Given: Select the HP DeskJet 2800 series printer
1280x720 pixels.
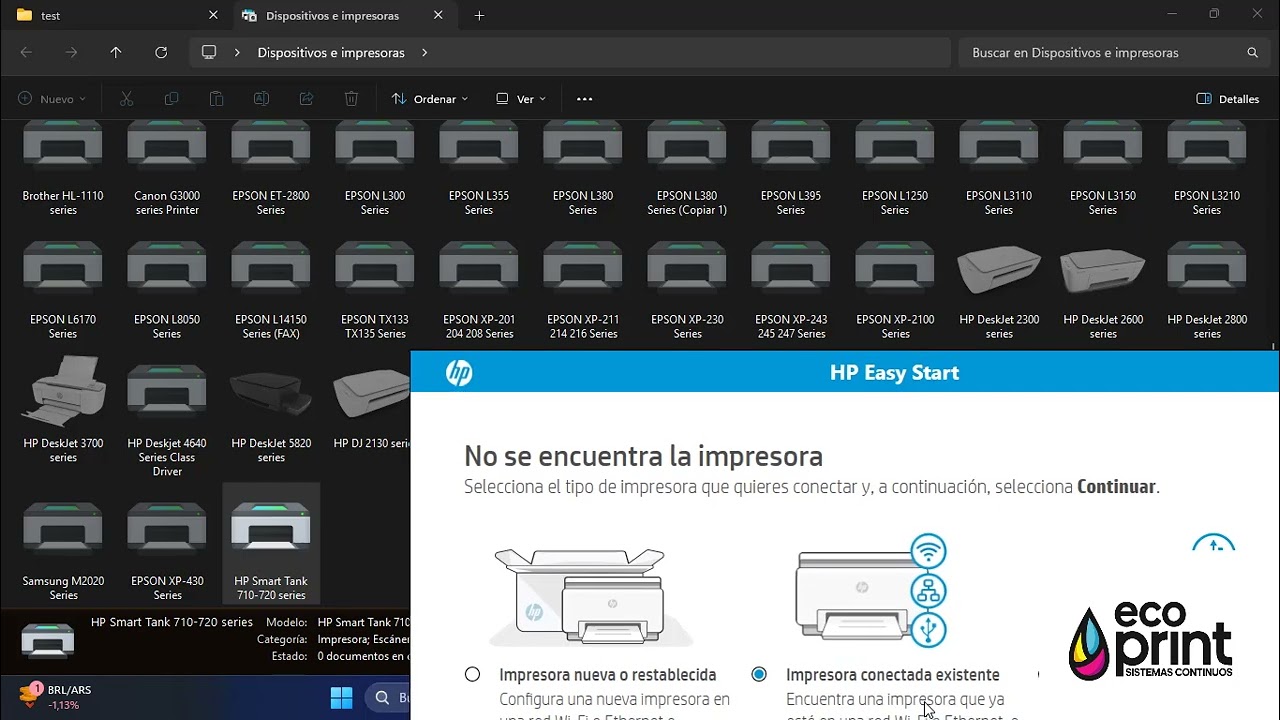Looking at the screenshot, I should (1207, 290).
